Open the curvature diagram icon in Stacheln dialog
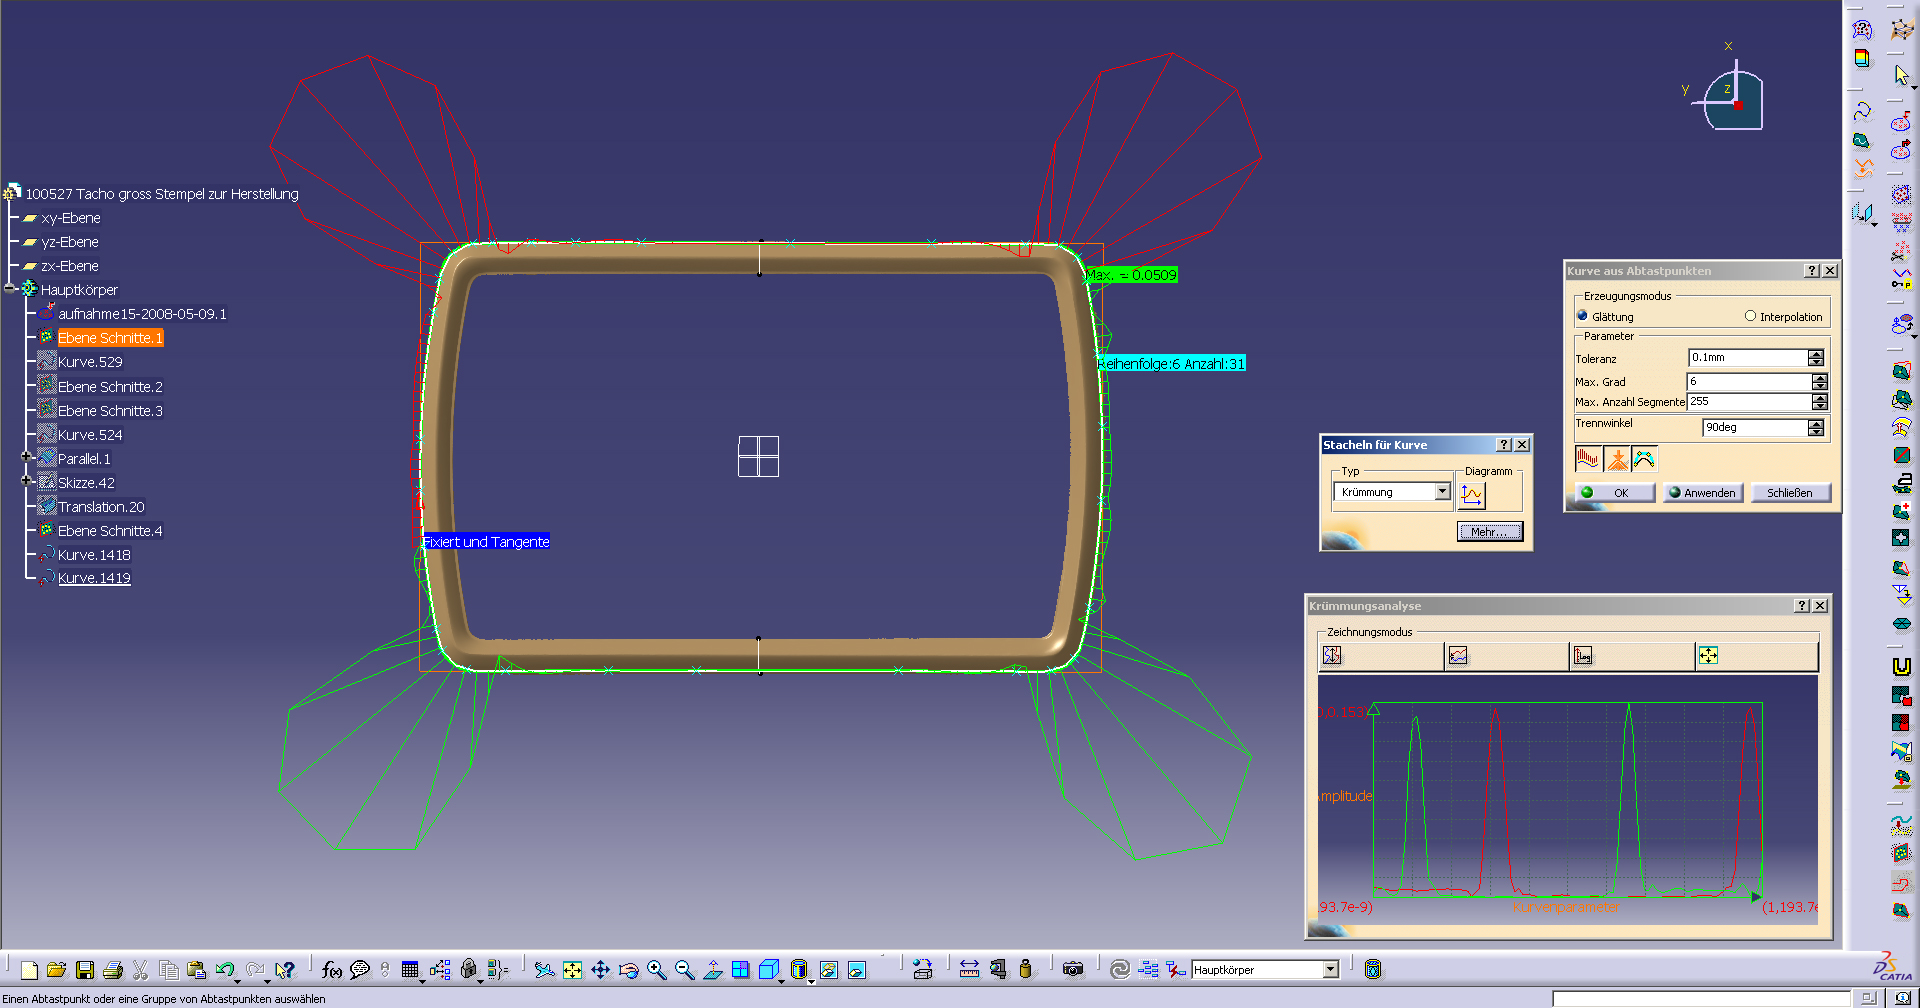This screenshot has width=1920, height=1008. (1472, 495)
